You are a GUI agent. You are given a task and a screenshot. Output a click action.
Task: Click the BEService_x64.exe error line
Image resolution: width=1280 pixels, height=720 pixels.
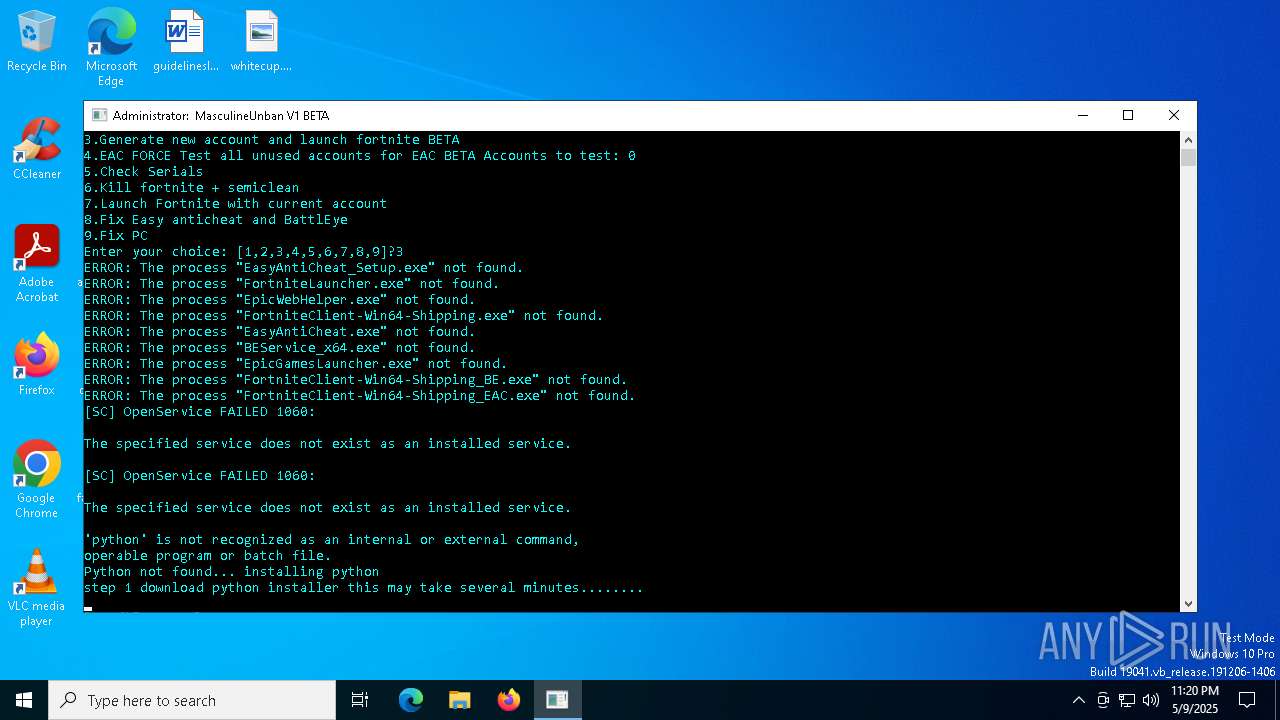[280, 348]
